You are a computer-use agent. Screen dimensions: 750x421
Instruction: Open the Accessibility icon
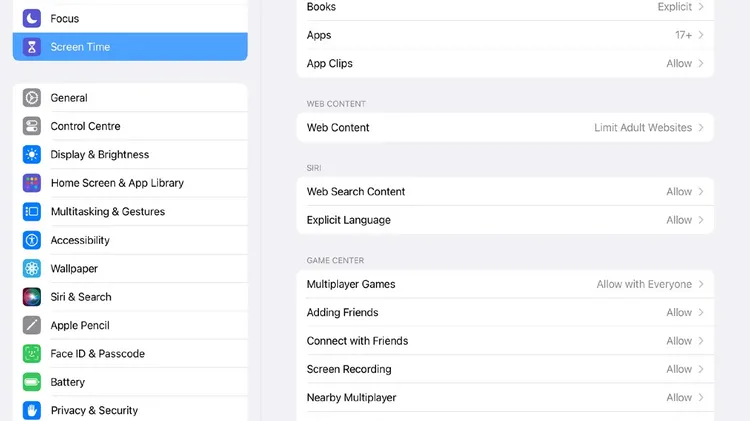[x=32, y=240]
